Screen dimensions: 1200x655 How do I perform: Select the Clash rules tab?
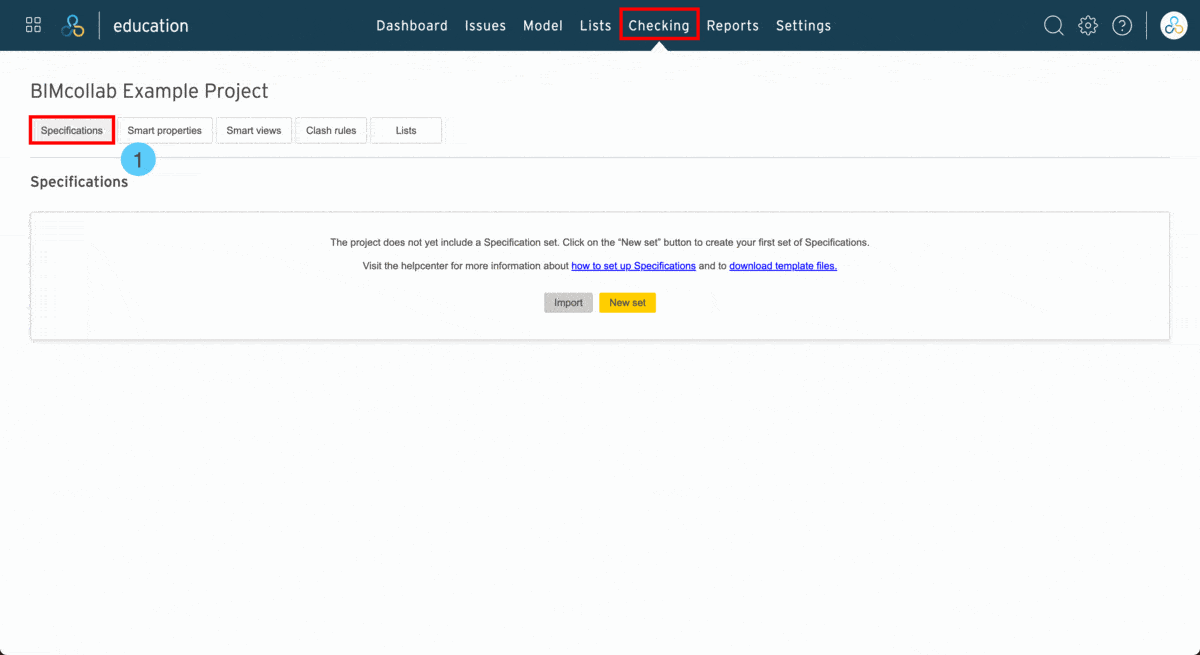tap(331, 130)
